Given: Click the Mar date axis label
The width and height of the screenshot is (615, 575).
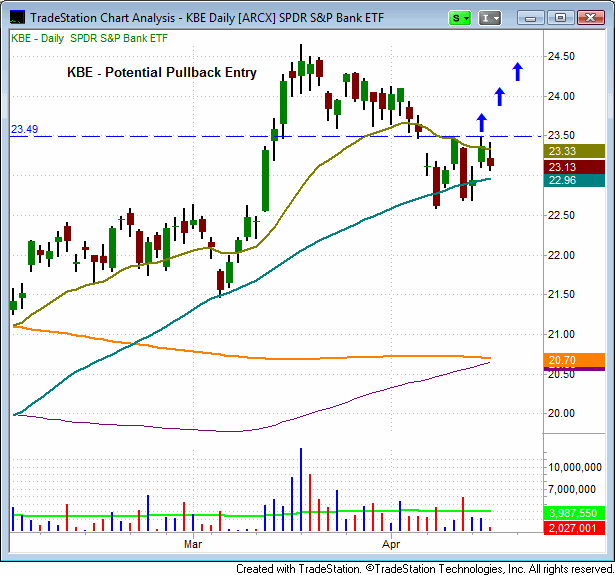Looking at the screenshot, I should tap(193, 544).
